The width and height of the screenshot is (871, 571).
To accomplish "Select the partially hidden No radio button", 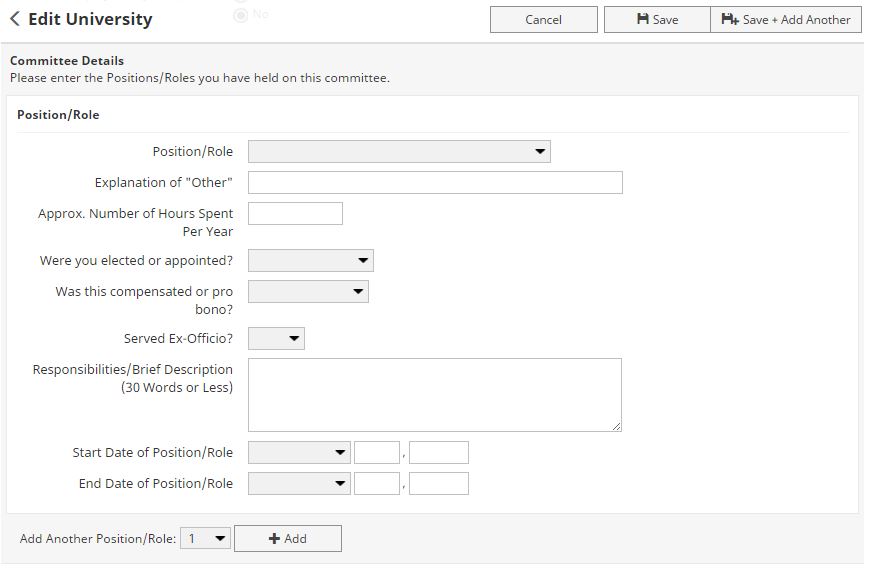I will 240,15.
